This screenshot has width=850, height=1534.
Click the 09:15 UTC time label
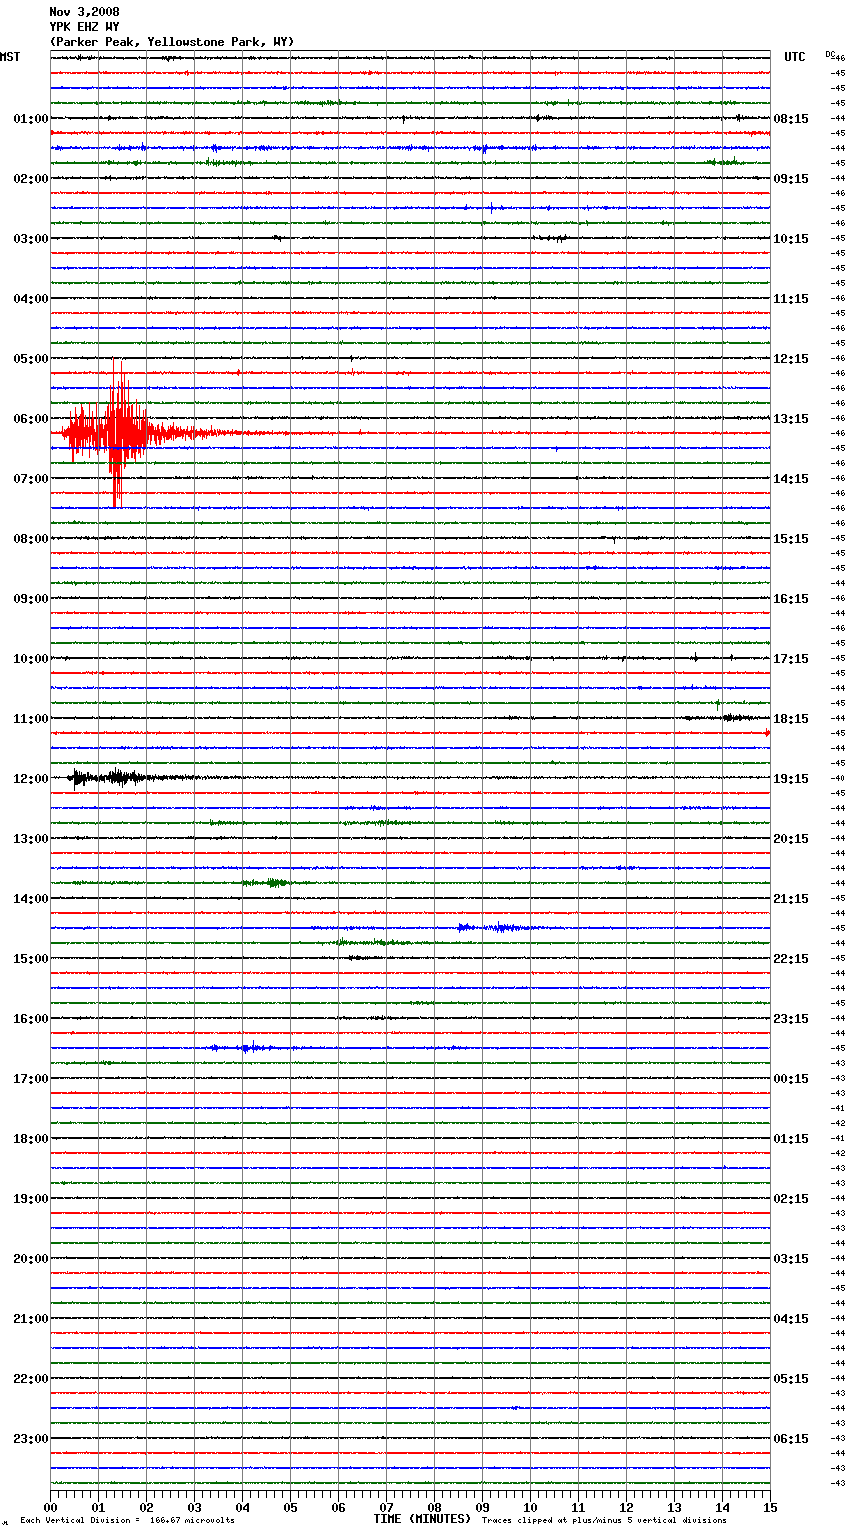791,179
